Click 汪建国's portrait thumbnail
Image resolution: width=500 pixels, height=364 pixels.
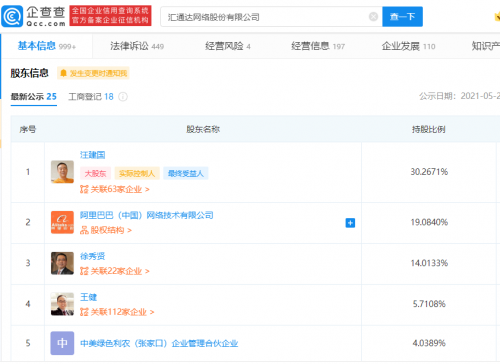point(62,172)
